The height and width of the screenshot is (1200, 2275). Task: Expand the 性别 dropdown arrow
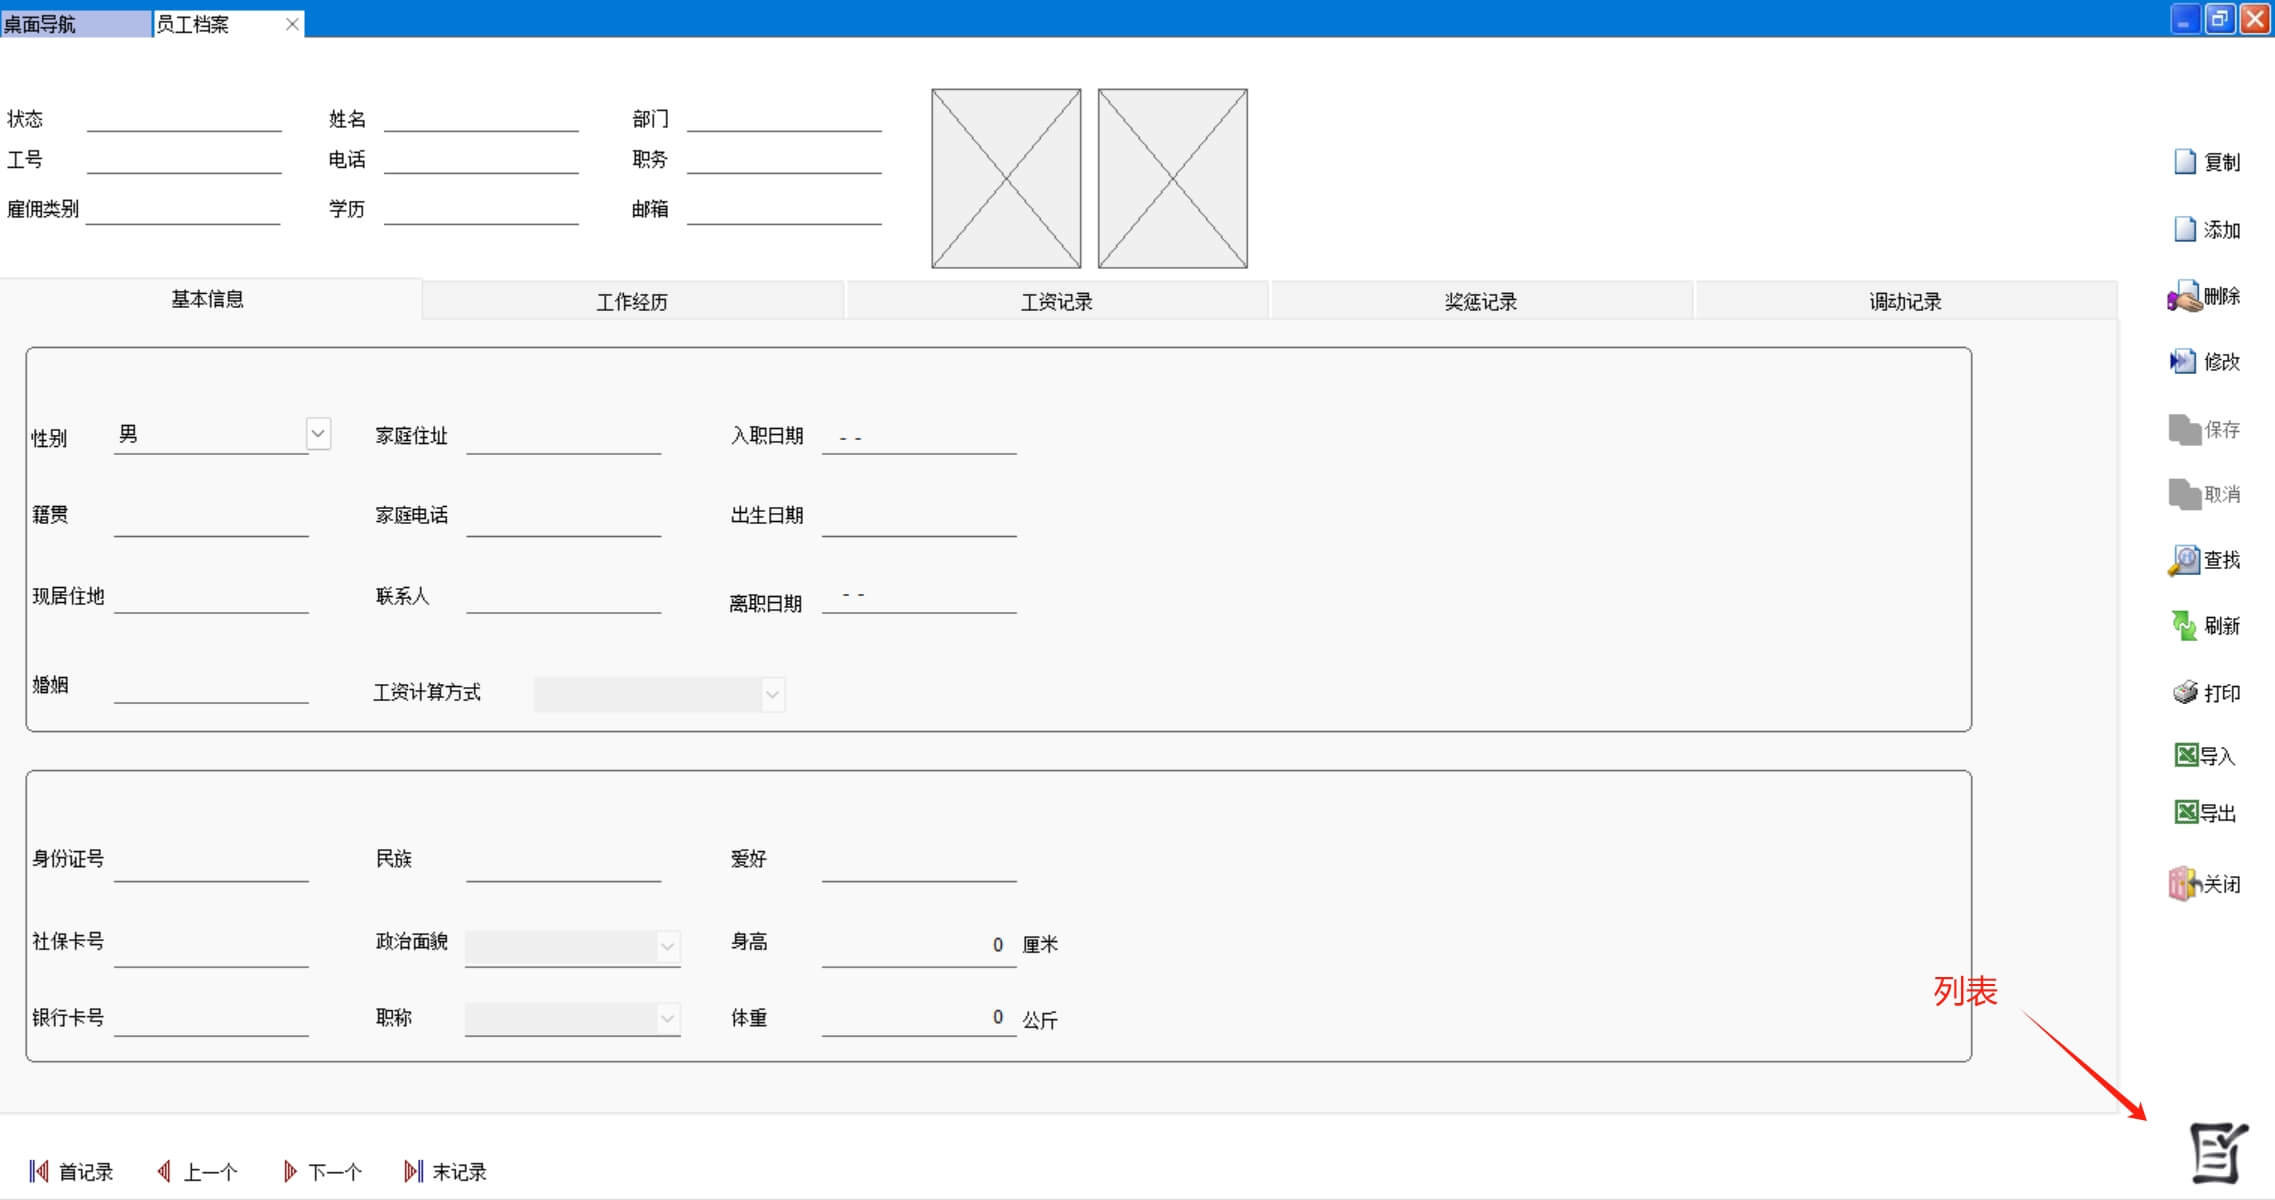coord(318,434)
